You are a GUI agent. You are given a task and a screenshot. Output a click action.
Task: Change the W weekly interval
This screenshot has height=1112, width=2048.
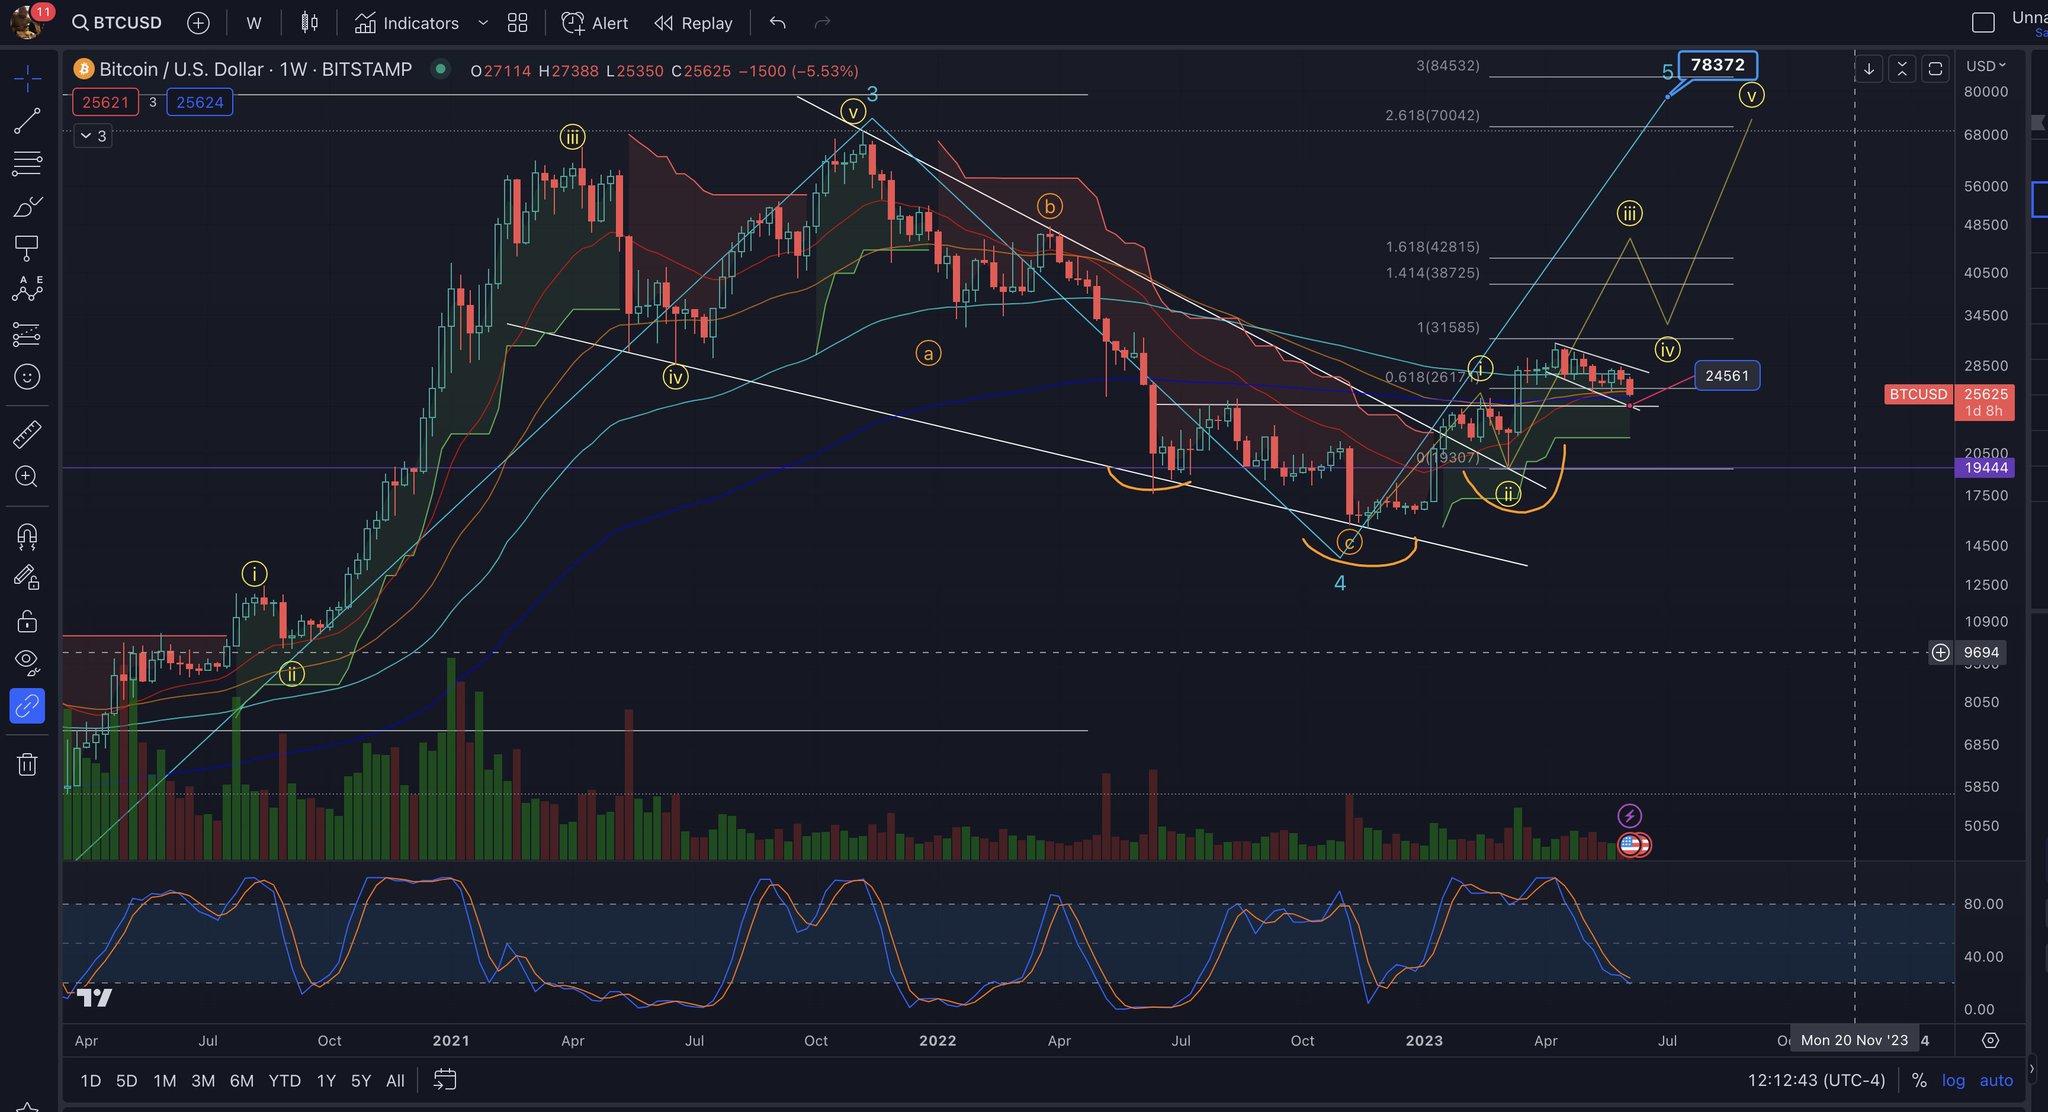pyautogui.click(x=254, y=23)
